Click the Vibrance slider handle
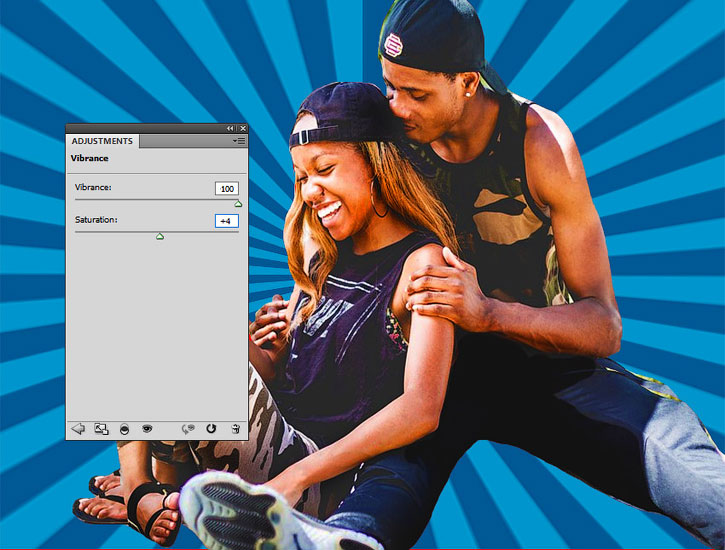 238,204
